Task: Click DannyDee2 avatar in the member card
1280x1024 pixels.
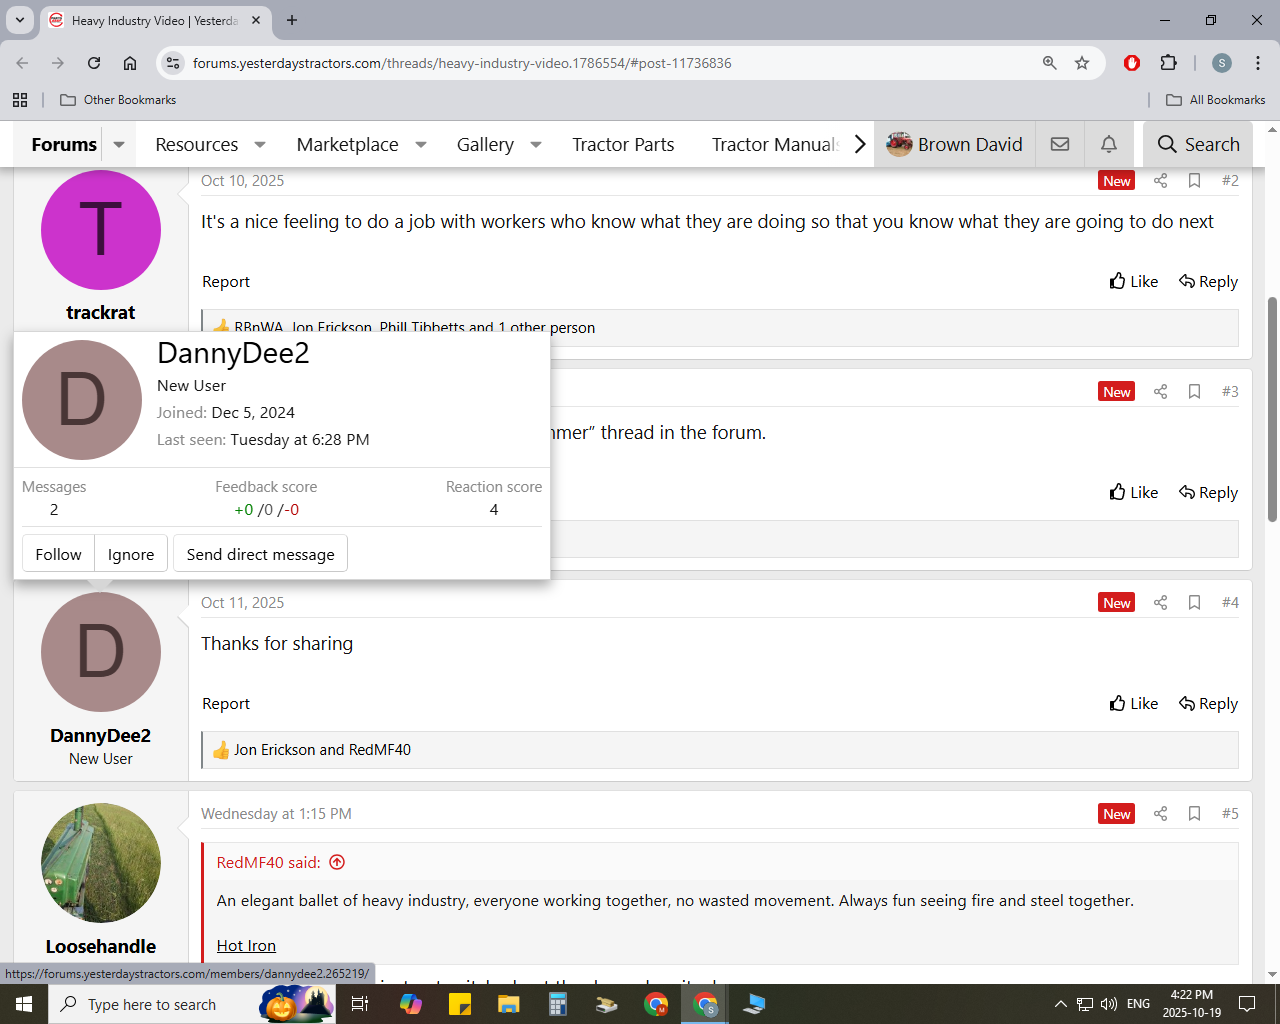Action: [82, 400]
